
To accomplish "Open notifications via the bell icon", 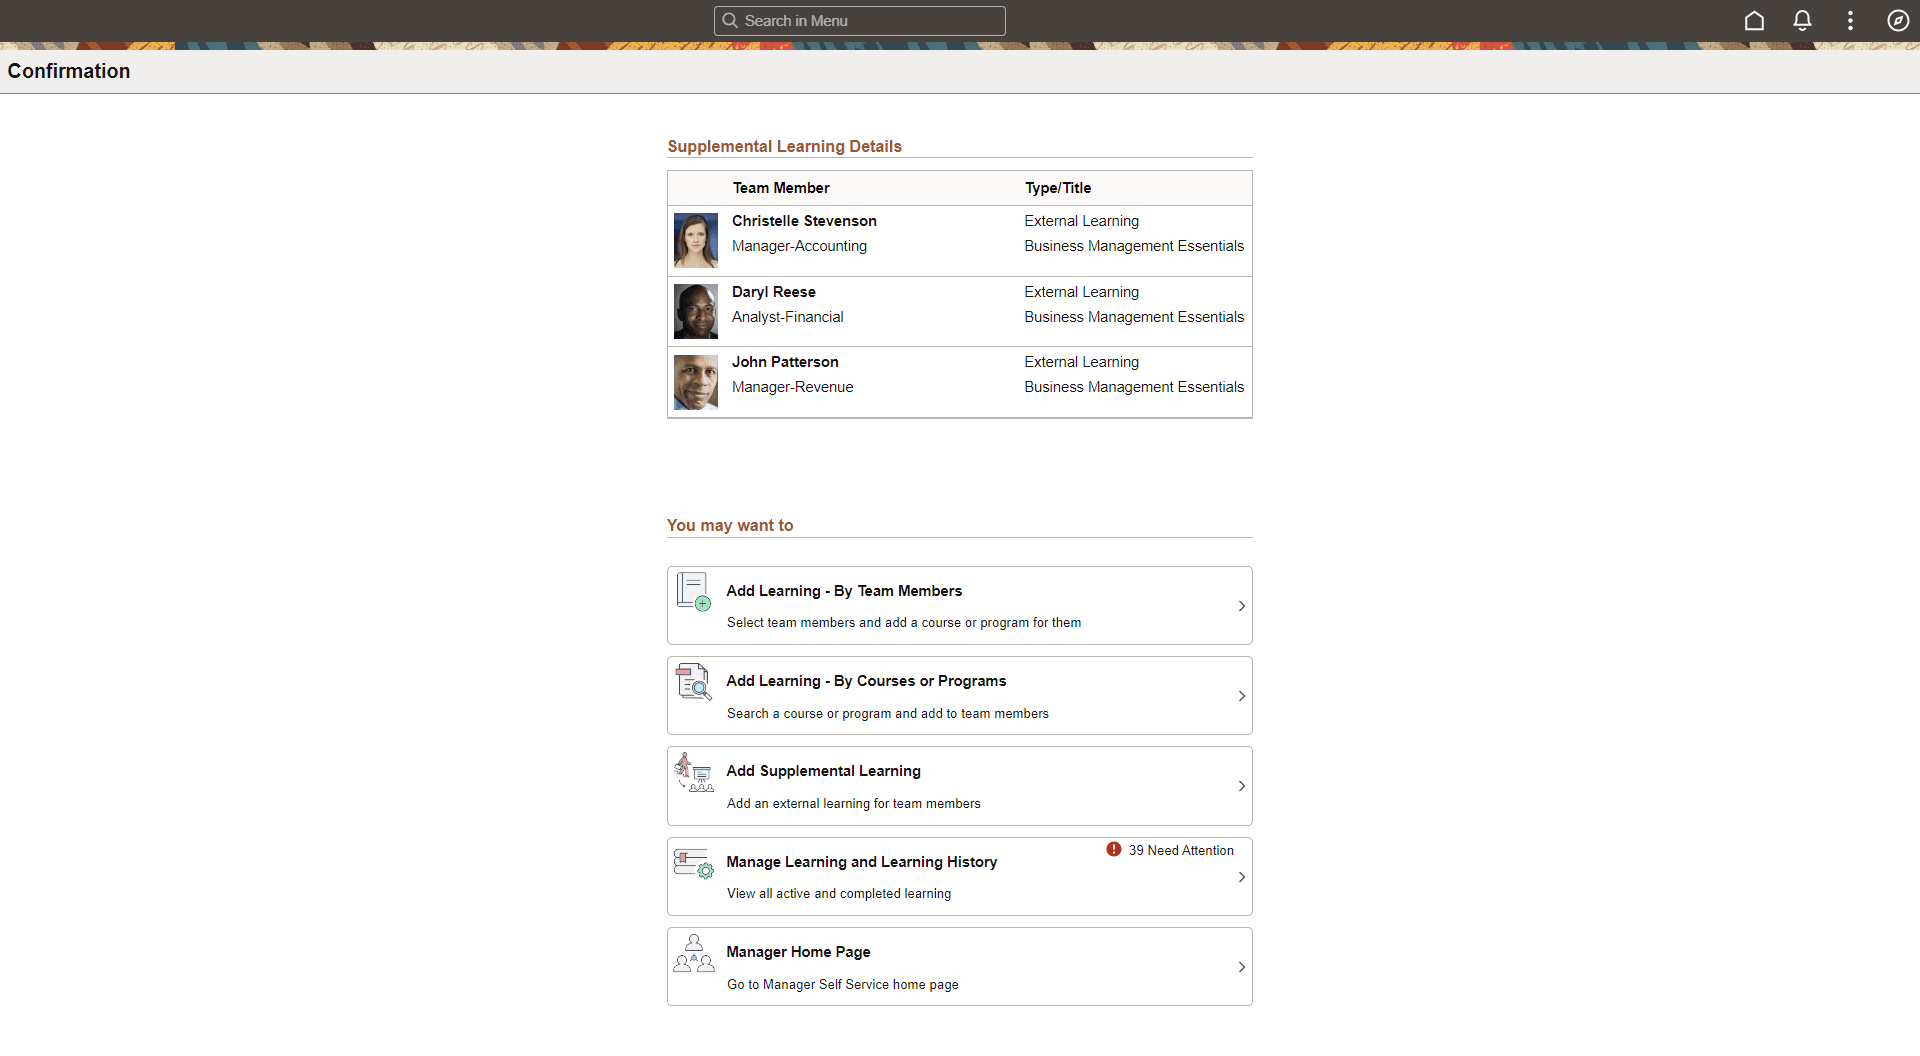I will click(x=1802, y=20).
